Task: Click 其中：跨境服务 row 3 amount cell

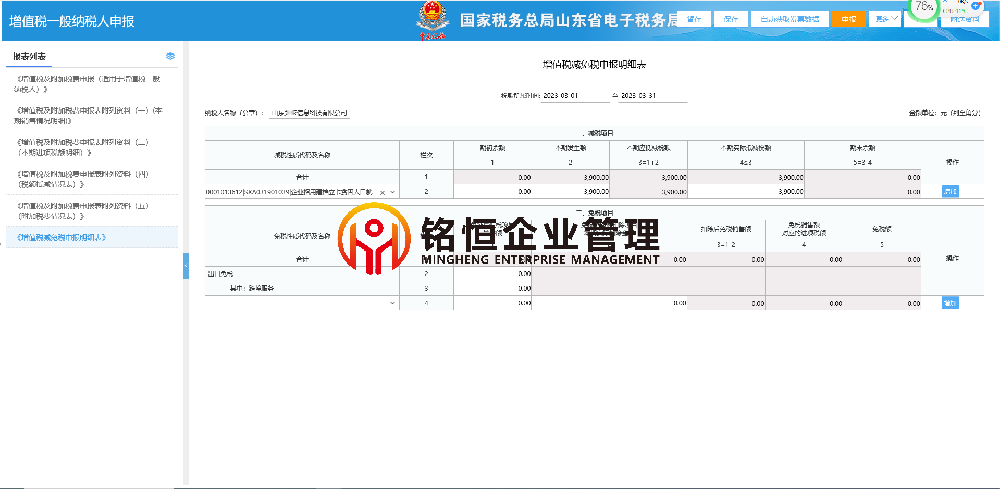Action: [492, 288]
